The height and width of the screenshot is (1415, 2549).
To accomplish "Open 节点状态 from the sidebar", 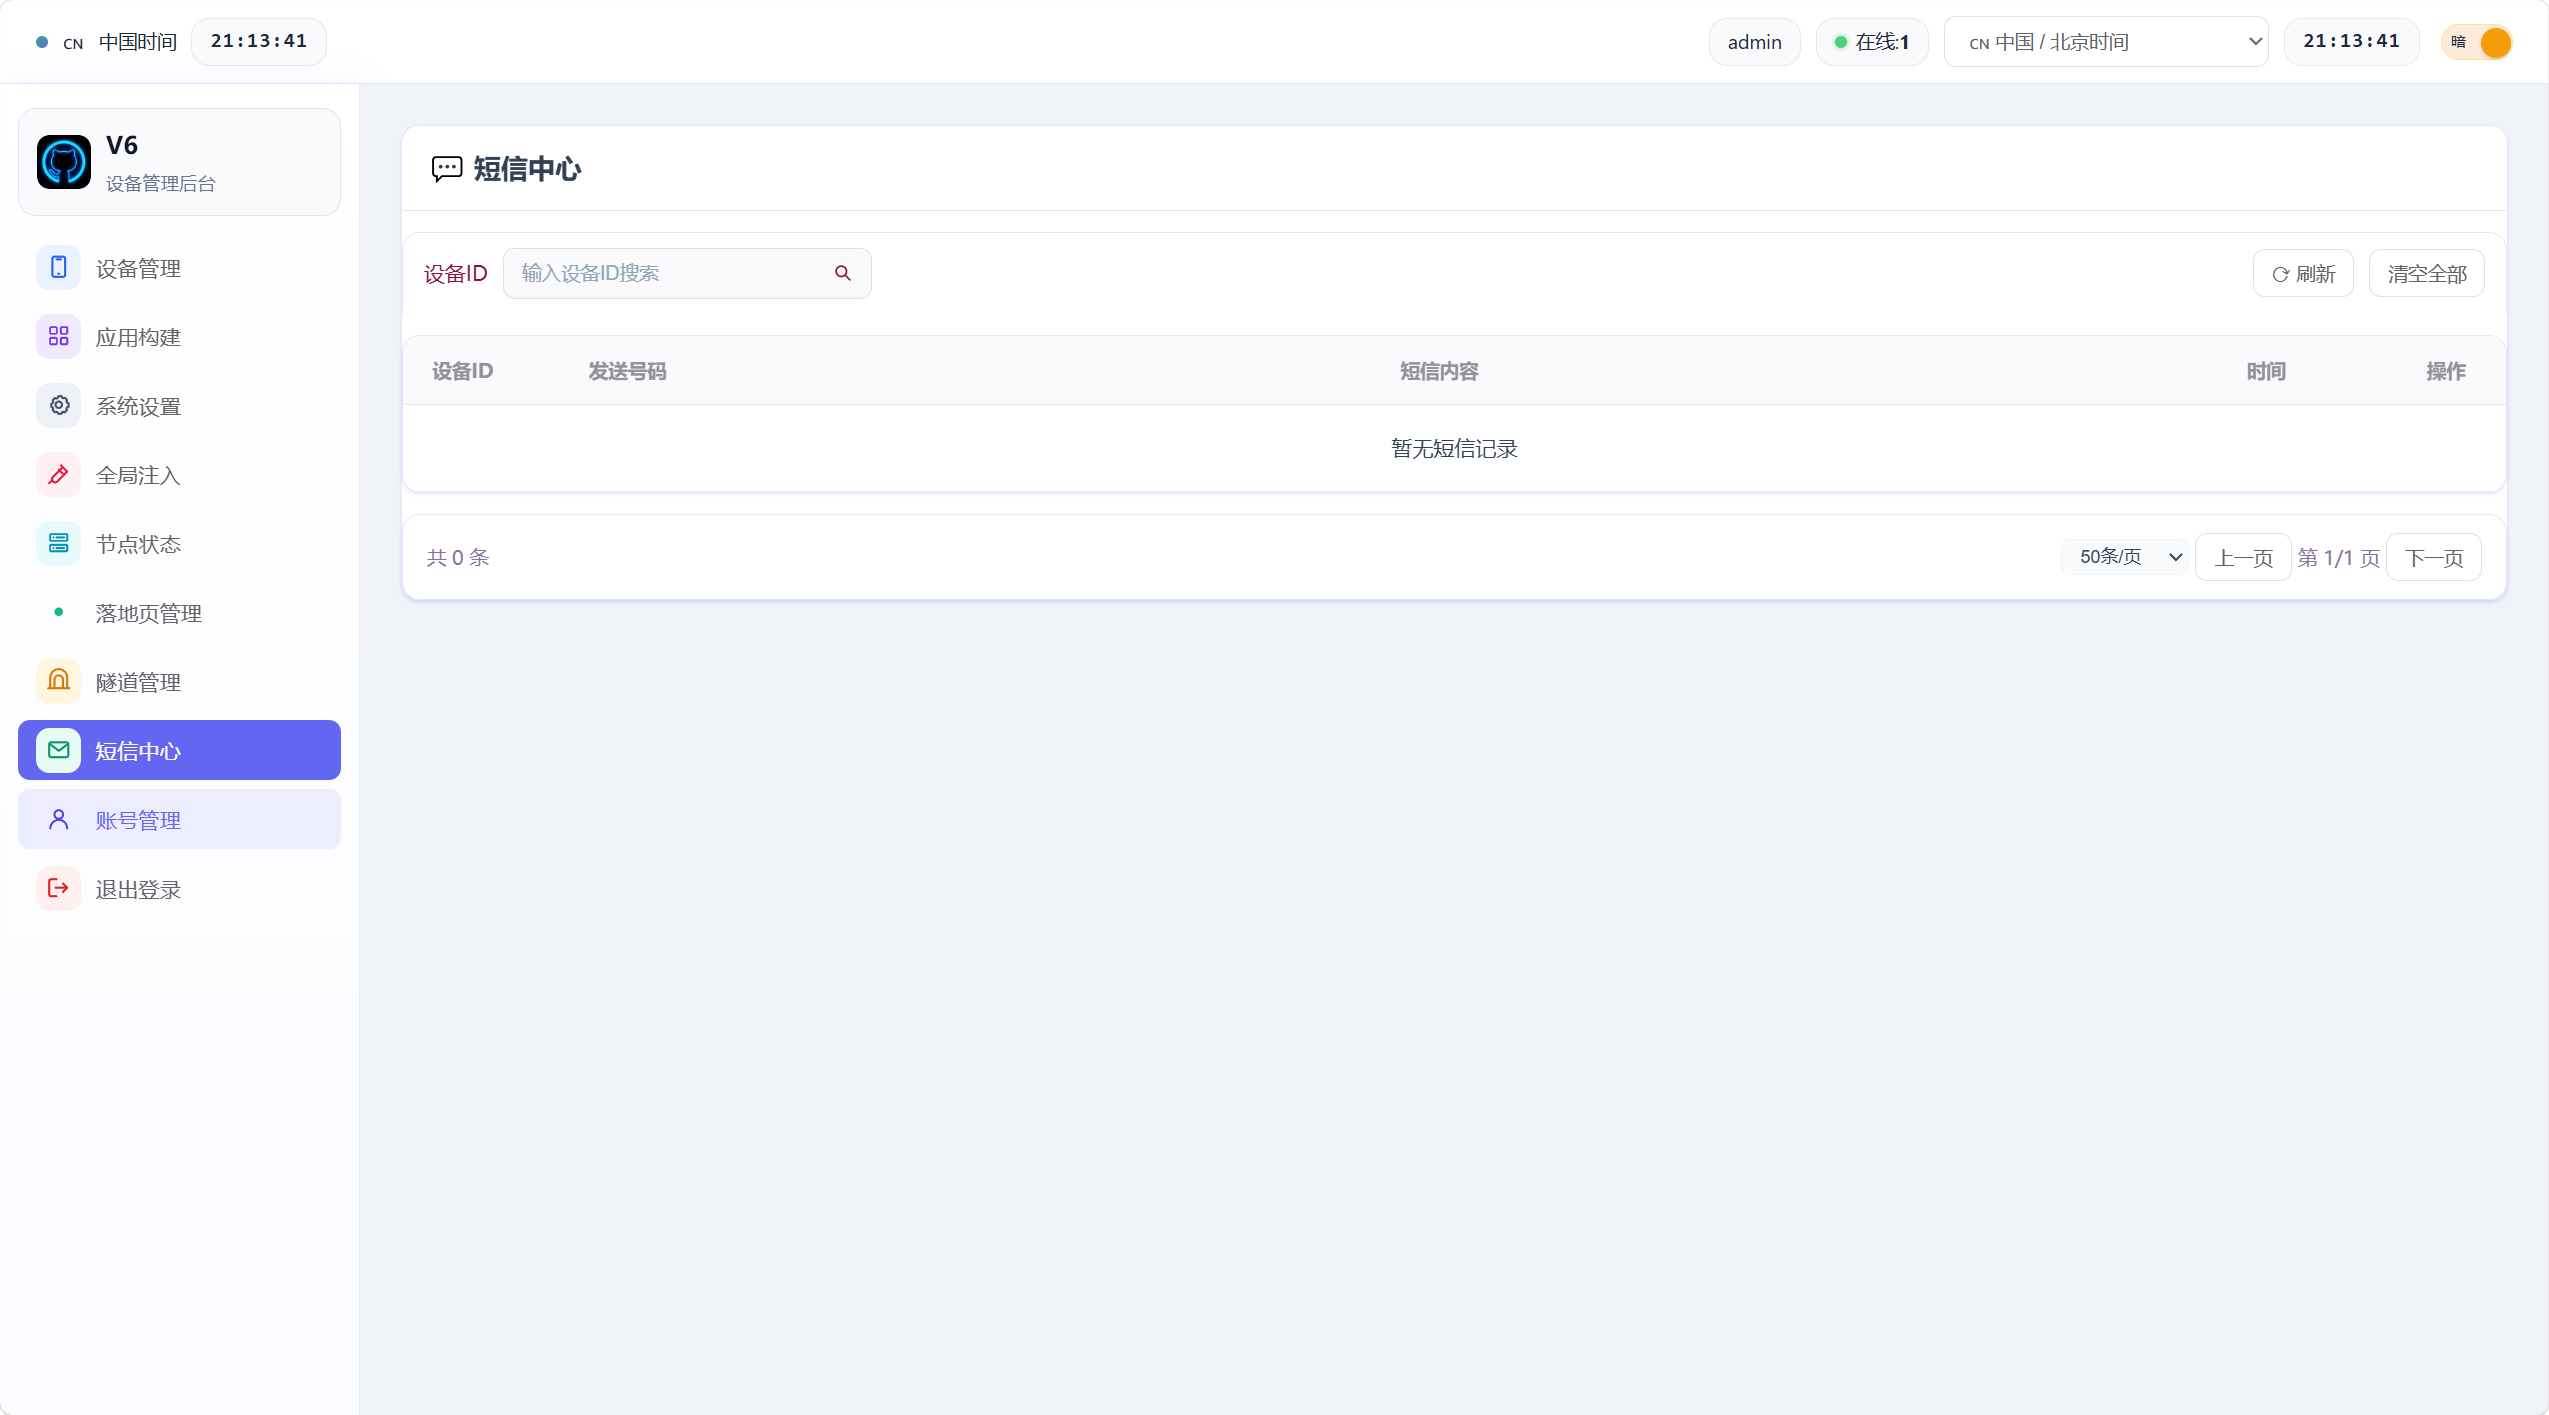I will [x=179, y=544].
